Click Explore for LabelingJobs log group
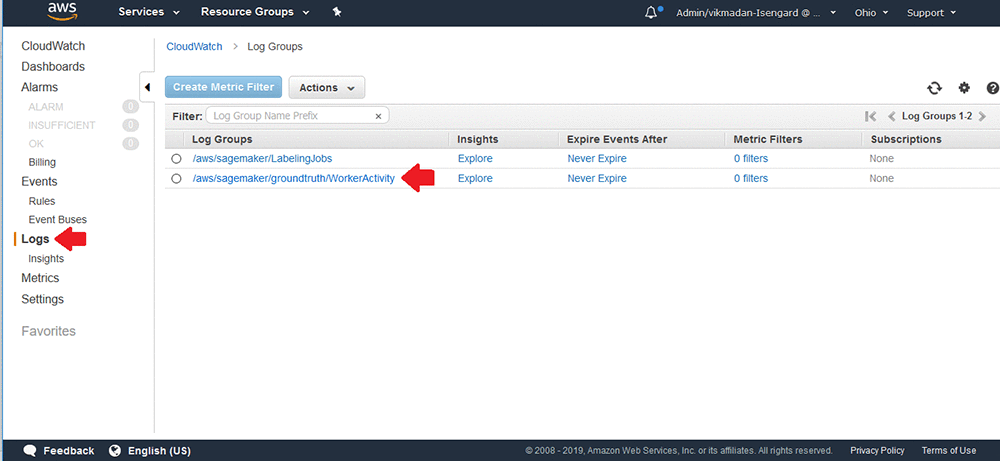Image resolution: width=1000 pixels, height=461 pixels. [x=475, y=159]
